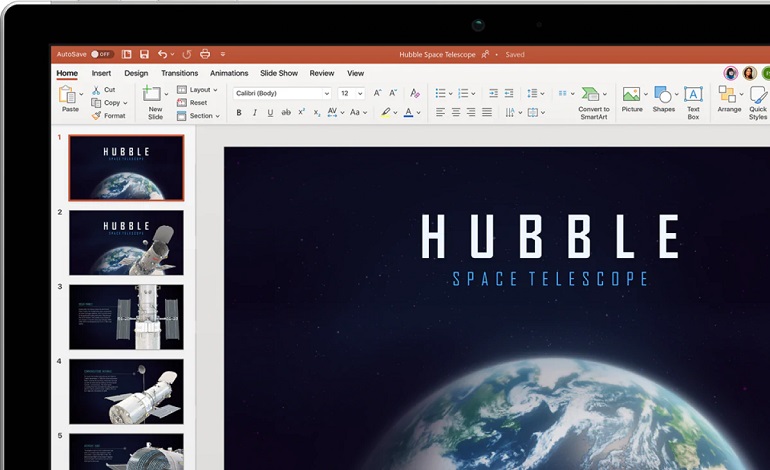The width and height of the screenshot is (770, 470).
Task: Select slide 1 thumbnail
Action: (x=126, y=168)
